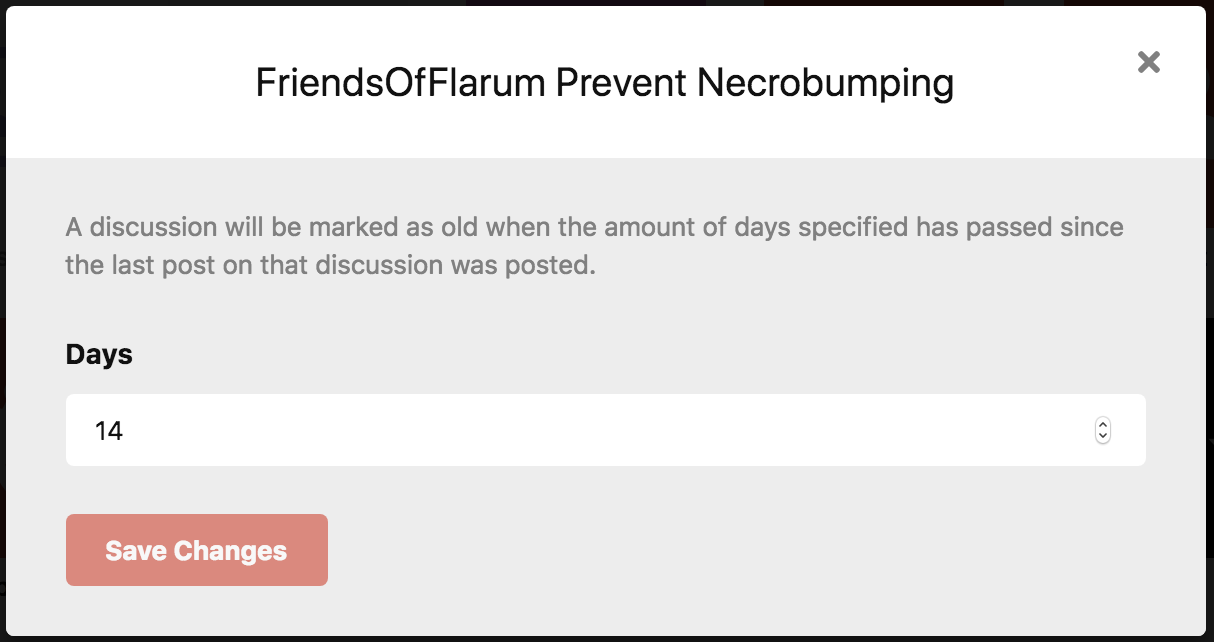The width and height of the screenshot is (1214, 642).
Task: Increment the days value by one
Action: [x=1103, y=424]
